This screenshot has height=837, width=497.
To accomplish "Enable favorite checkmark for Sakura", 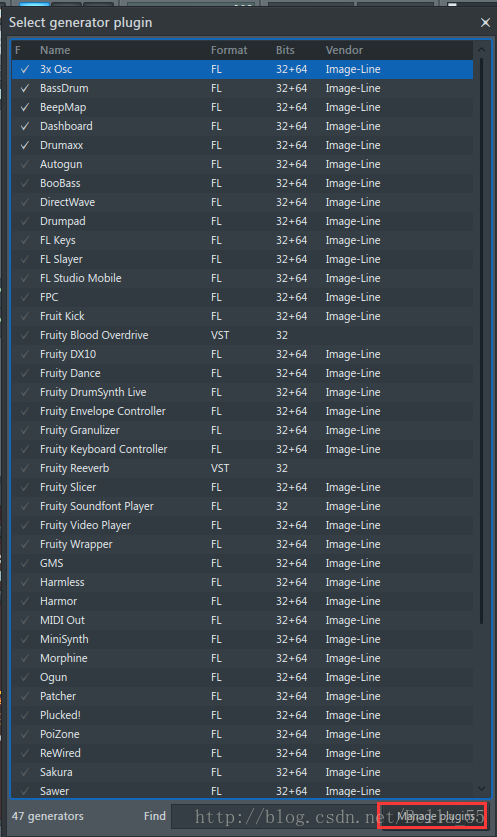I will [x=25, y=772].
